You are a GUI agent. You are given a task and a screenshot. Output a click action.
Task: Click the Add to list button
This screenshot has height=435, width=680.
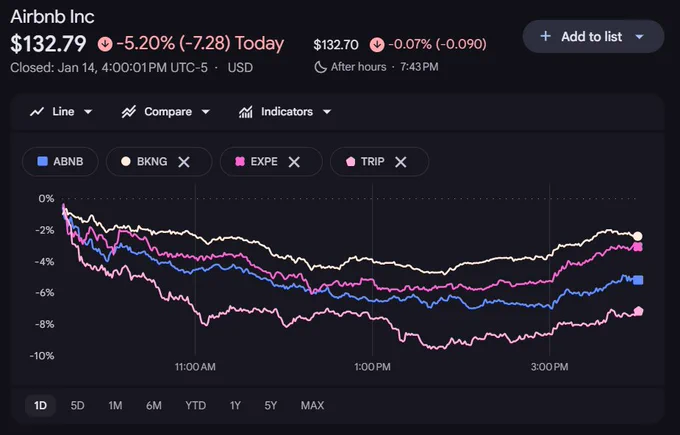(593, 36)
